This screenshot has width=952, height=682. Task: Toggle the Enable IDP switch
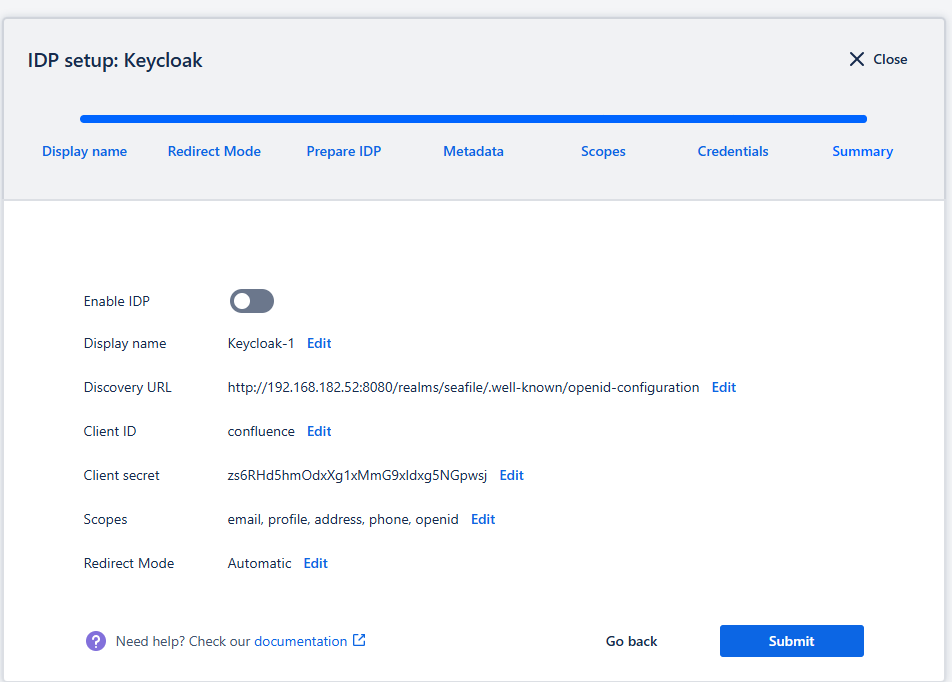[251, 301]
